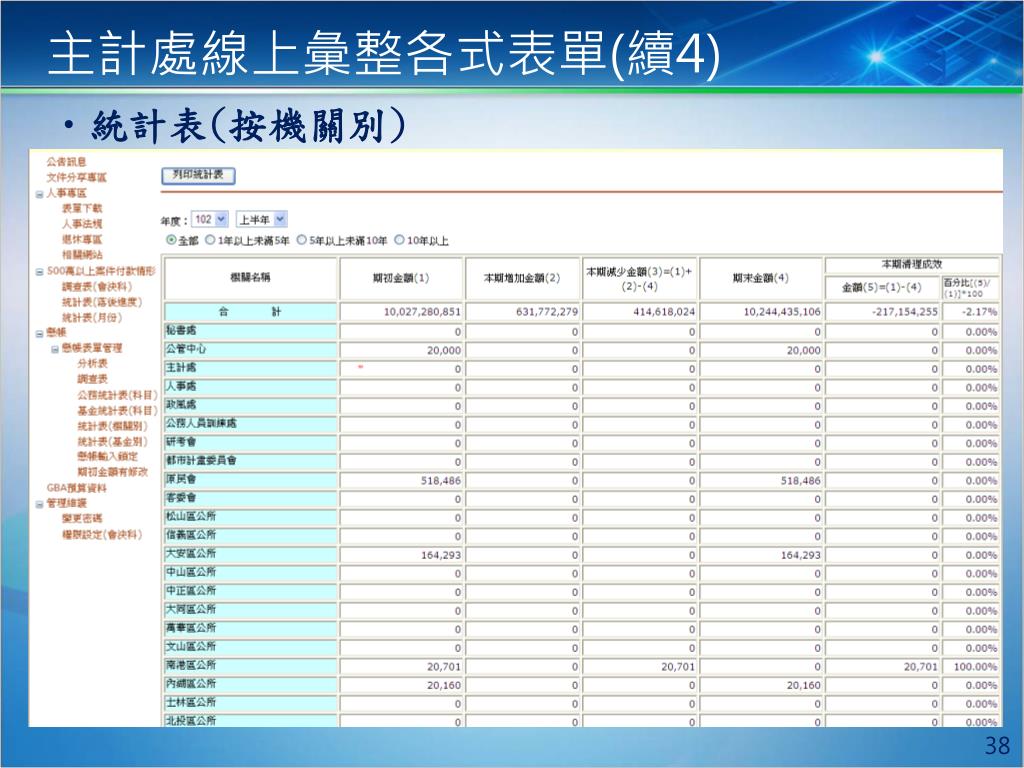This screenshot has height=768, width=1024.
Task: Open 調查表(會決科) in the sidebar
Action: (97, 286)
